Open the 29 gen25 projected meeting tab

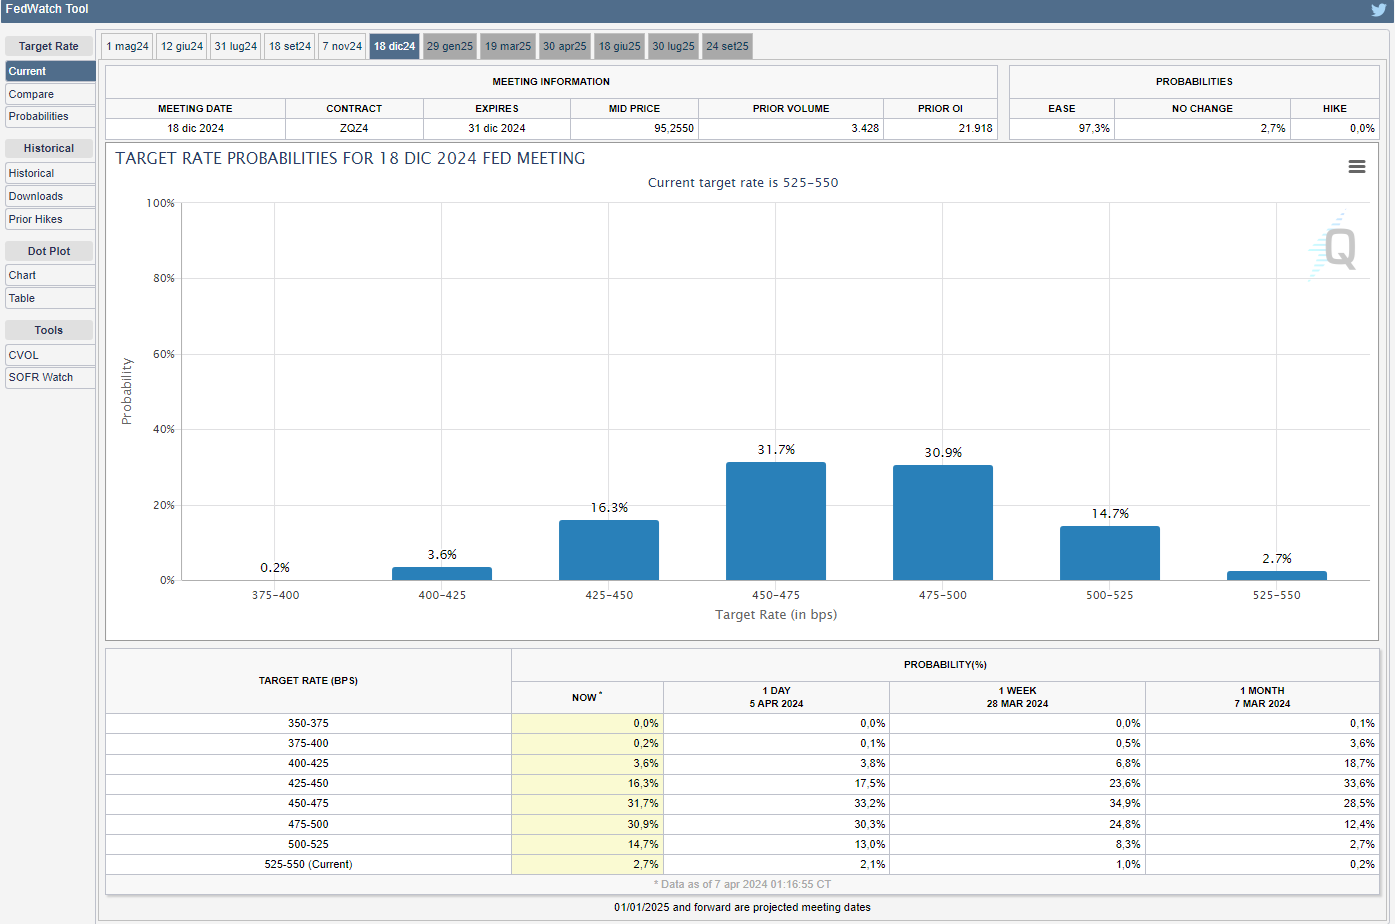(x=449, y=46)
